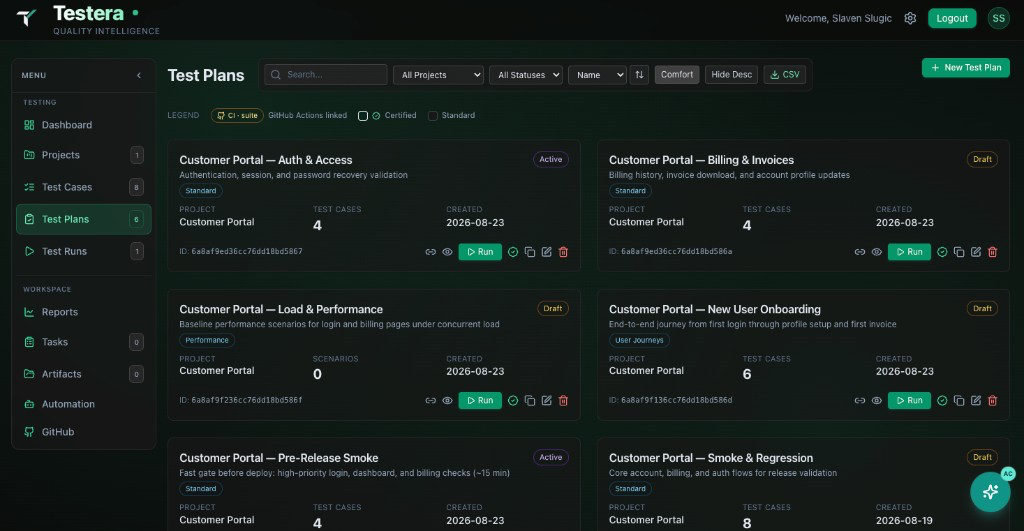This screenshot has width=1024, height=531.
Task: Copy link for New User Onboarding plan
Action: (859, 400)
